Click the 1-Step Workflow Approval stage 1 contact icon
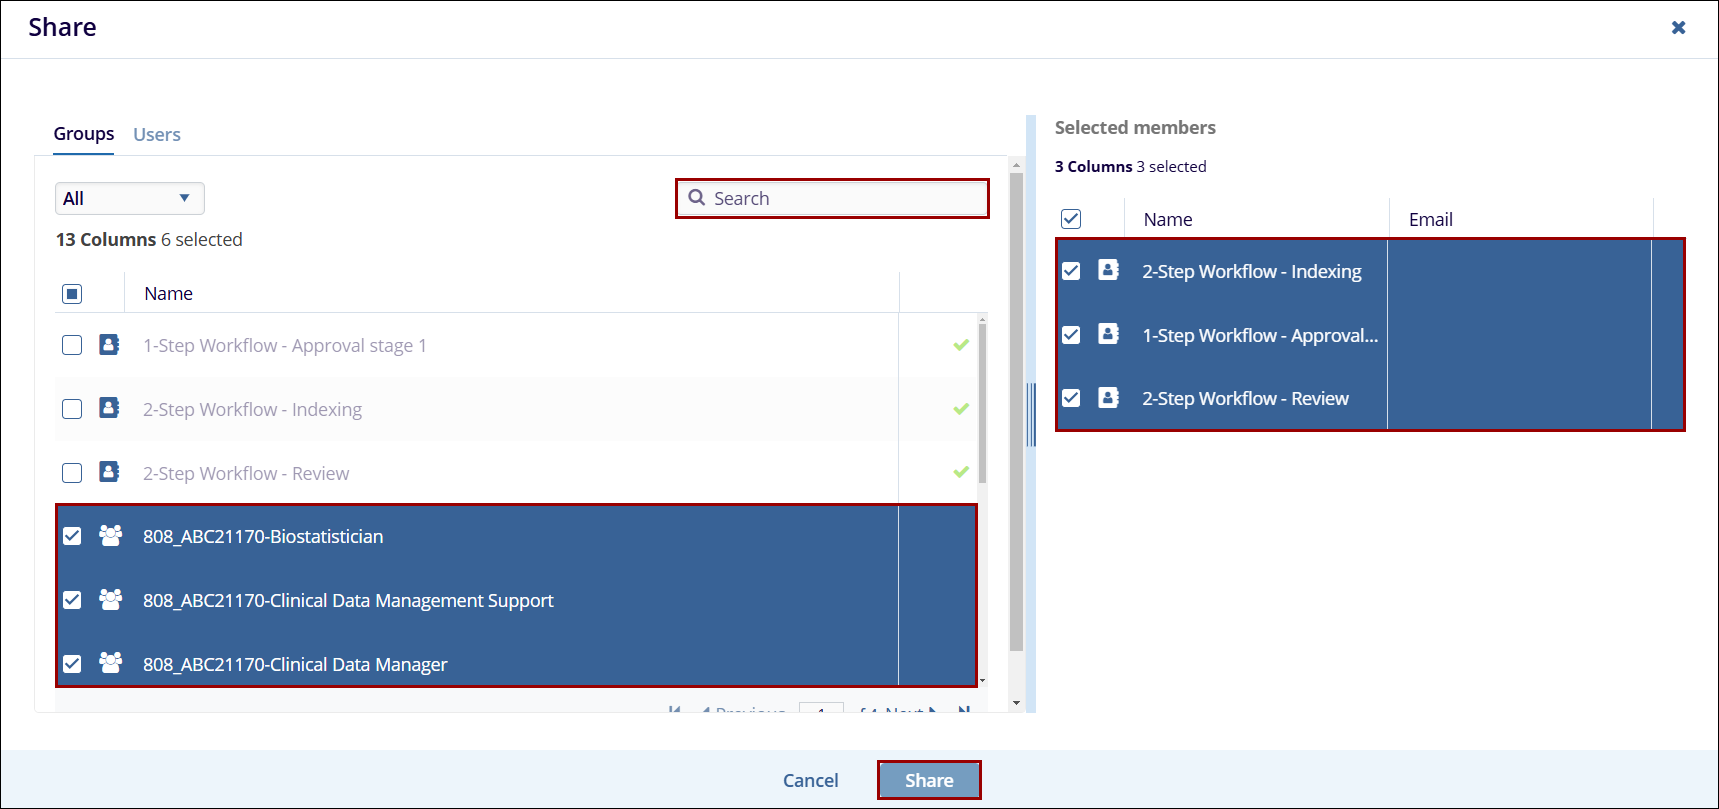 pyautogui.click(x=109, y=345)
